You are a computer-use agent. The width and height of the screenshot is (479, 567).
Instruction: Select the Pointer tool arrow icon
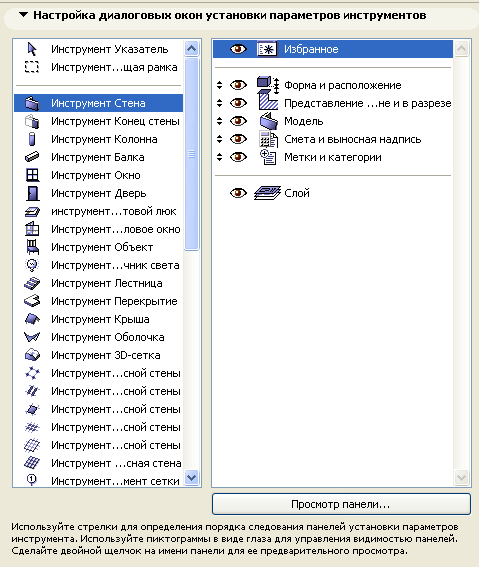32,49
